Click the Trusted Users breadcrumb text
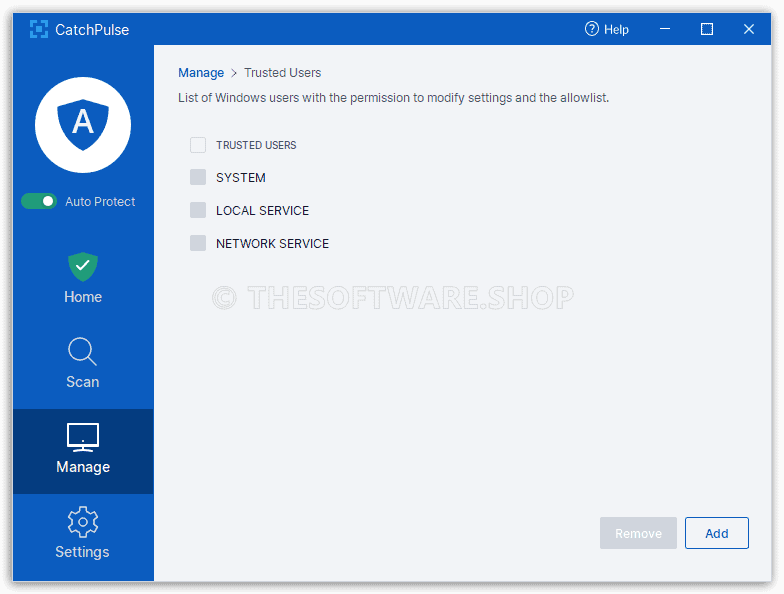784x594 pixels. coord(282,73)
